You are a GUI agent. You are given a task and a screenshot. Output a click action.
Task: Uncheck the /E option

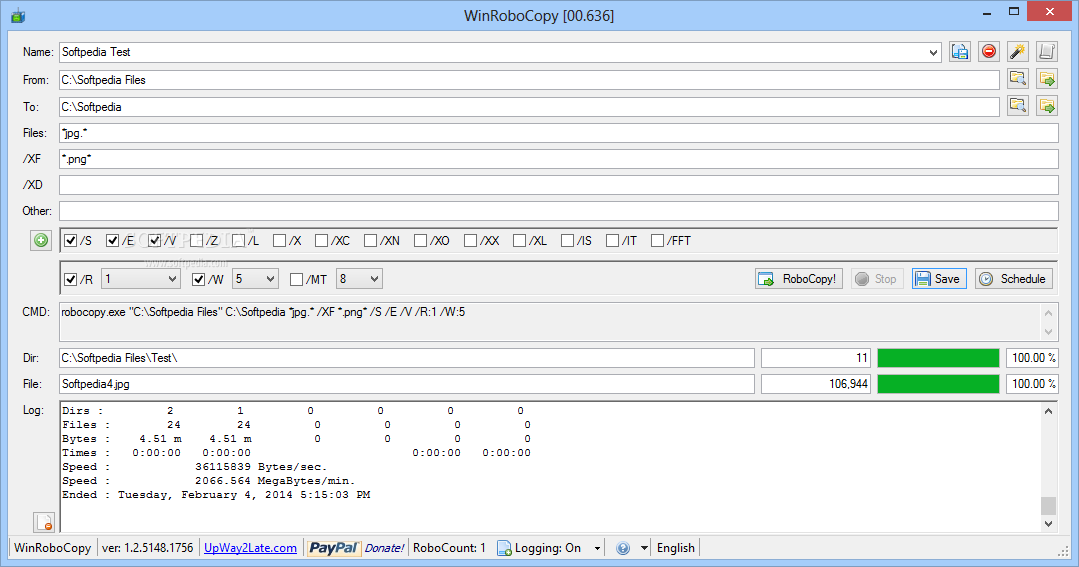113,241
